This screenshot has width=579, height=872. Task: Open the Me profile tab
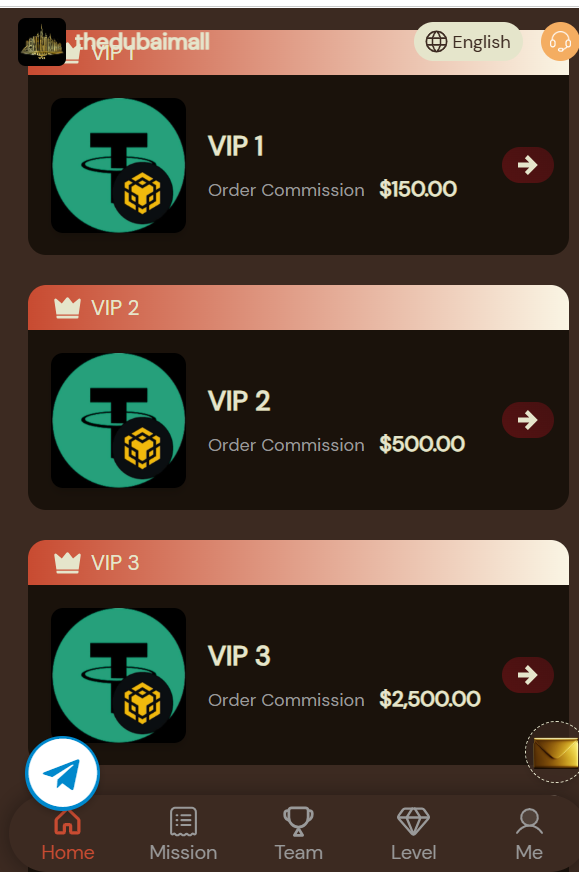529,835
